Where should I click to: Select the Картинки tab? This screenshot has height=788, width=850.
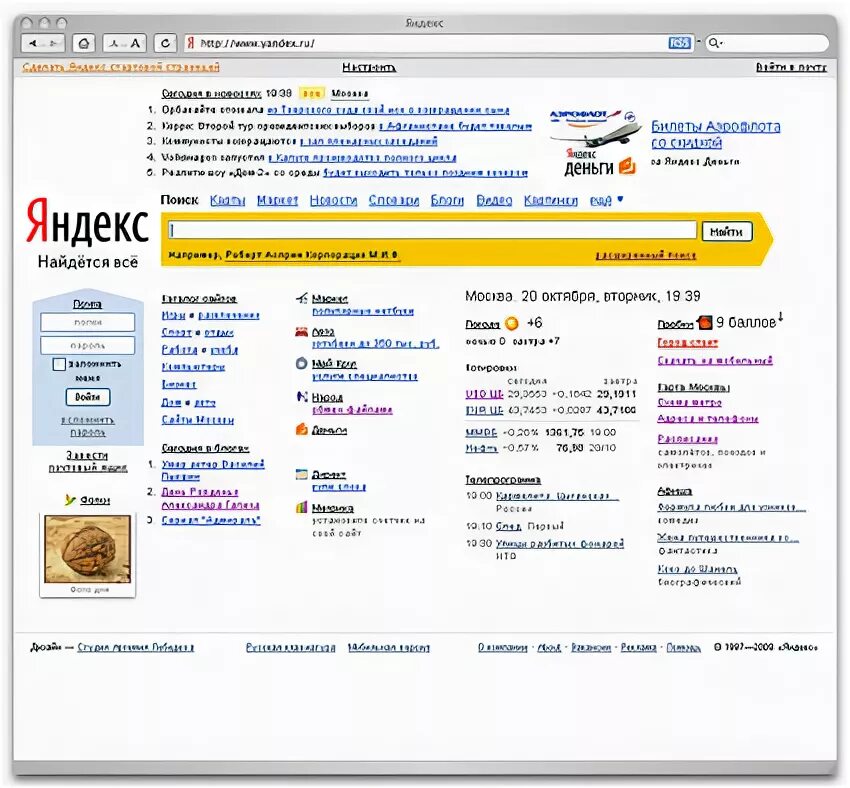pos(550,201)
